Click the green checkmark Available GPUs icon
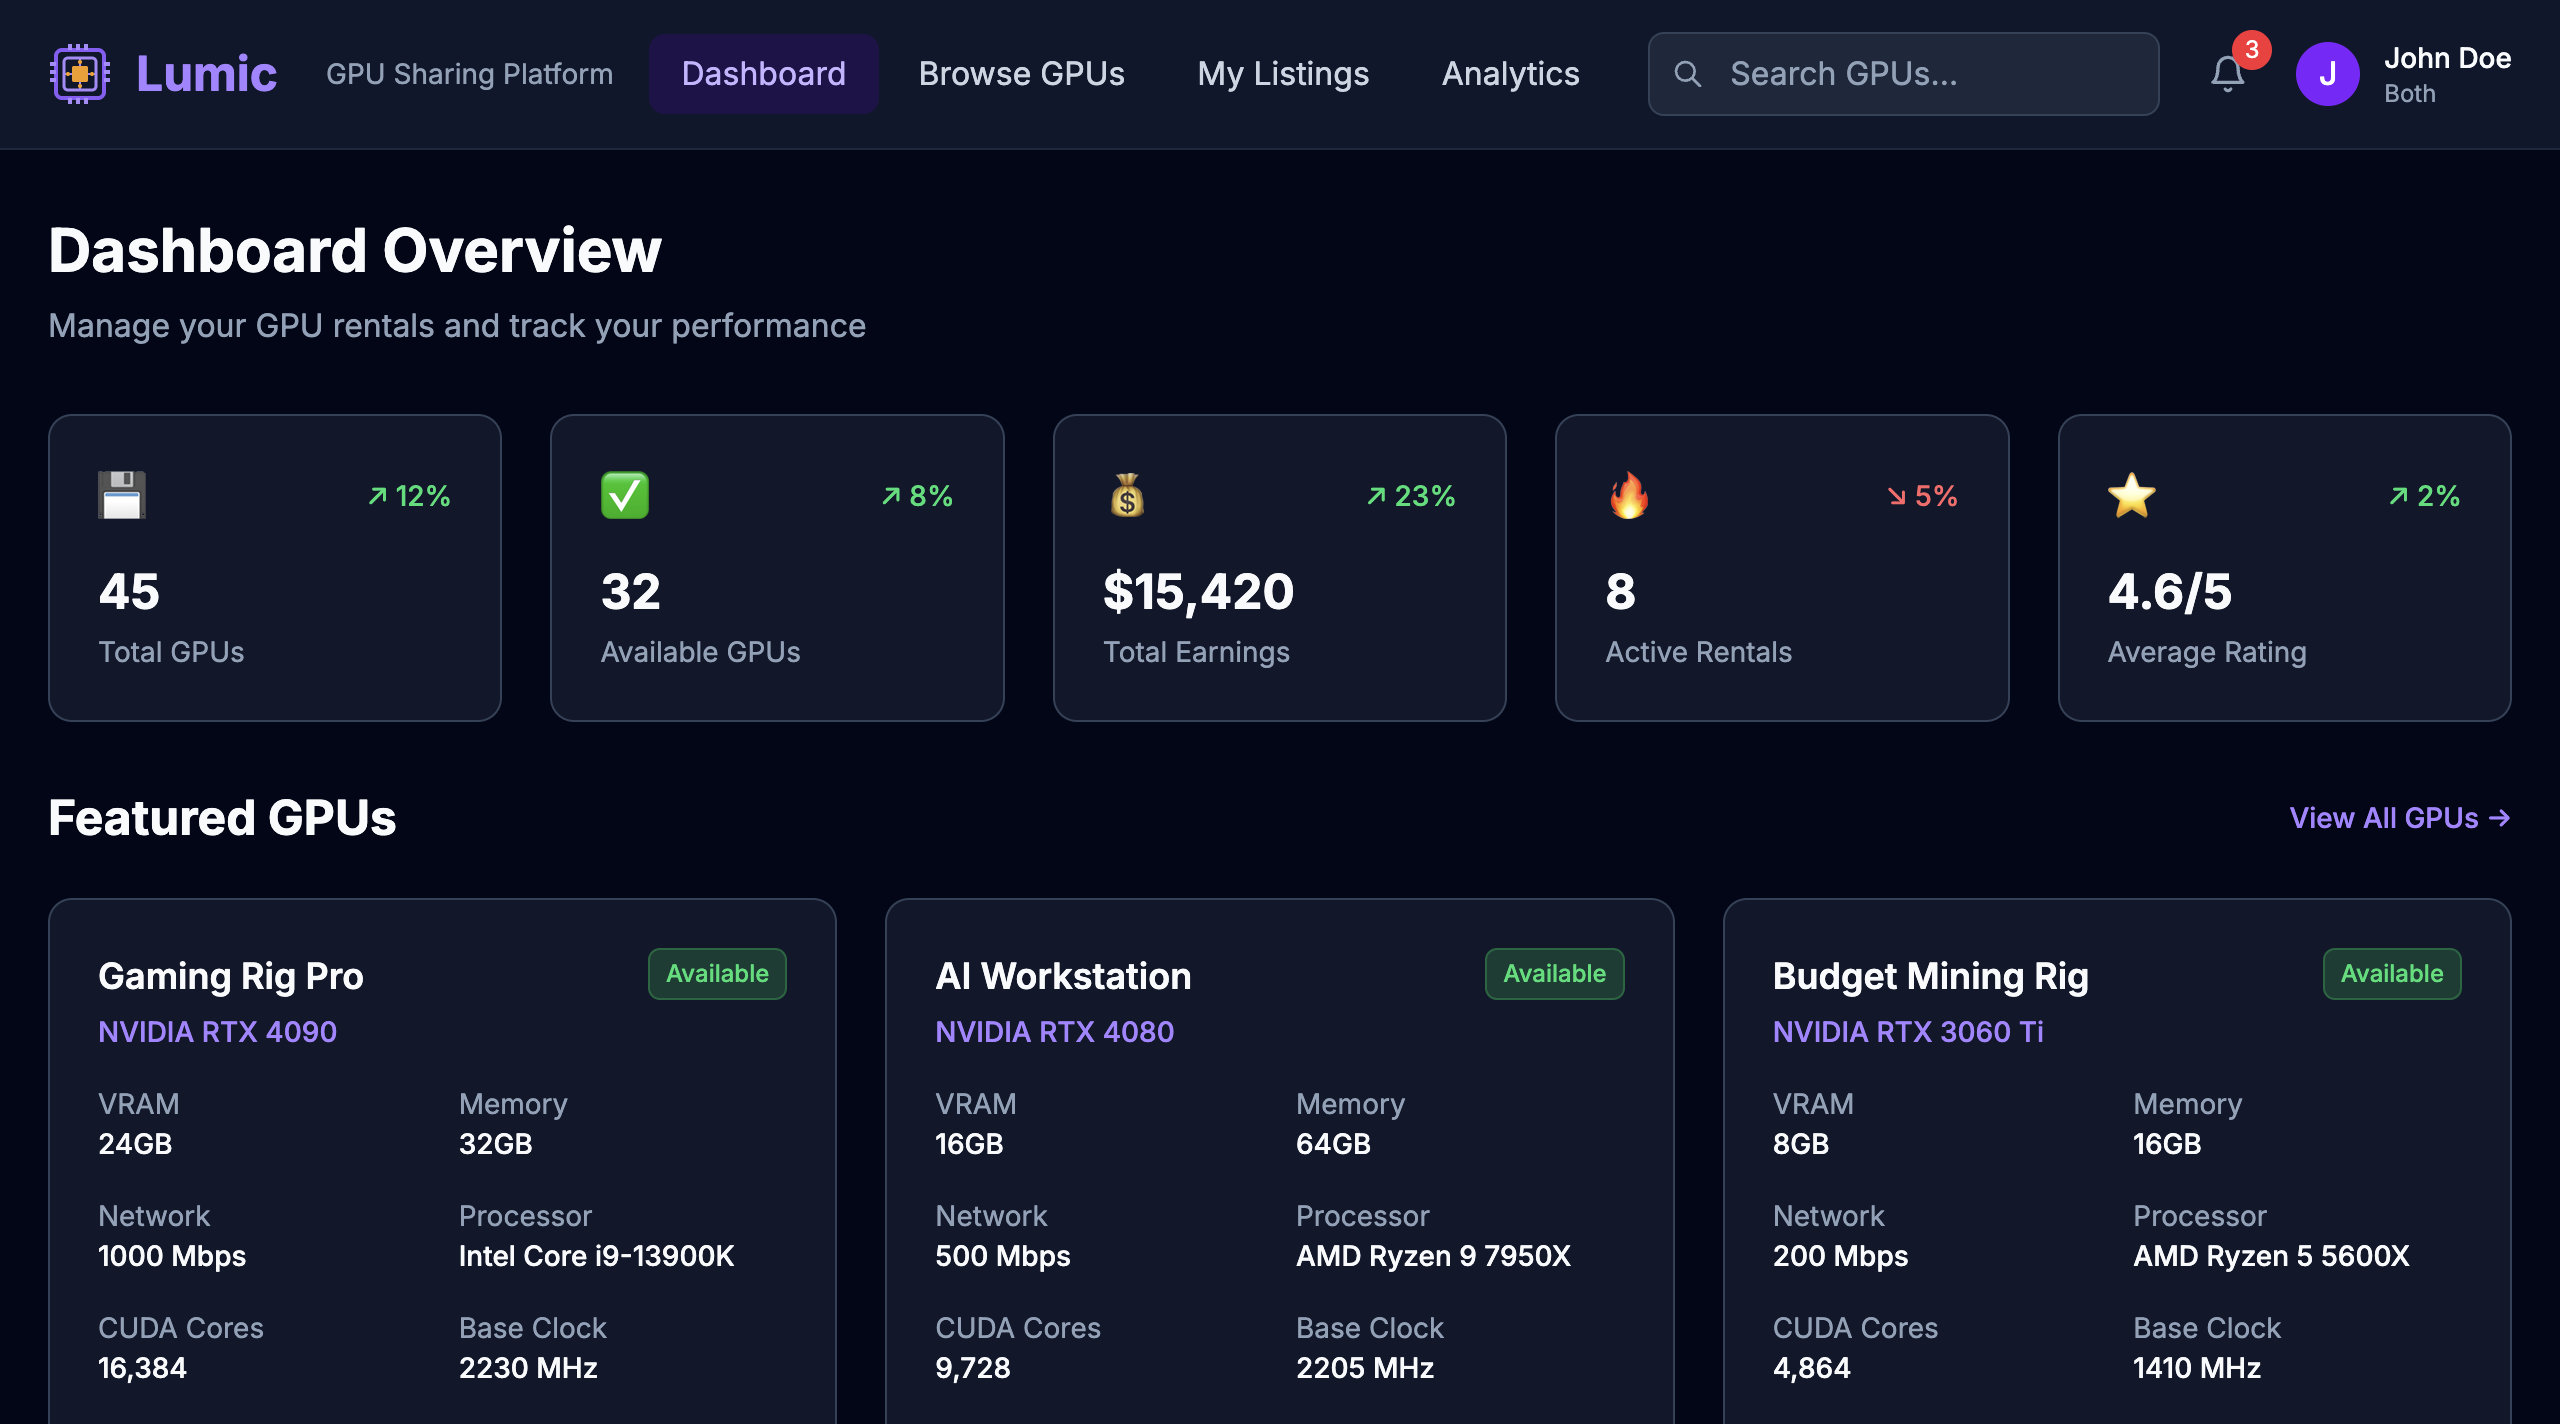Screen dimensions: 2560x1424 (625, 495)
